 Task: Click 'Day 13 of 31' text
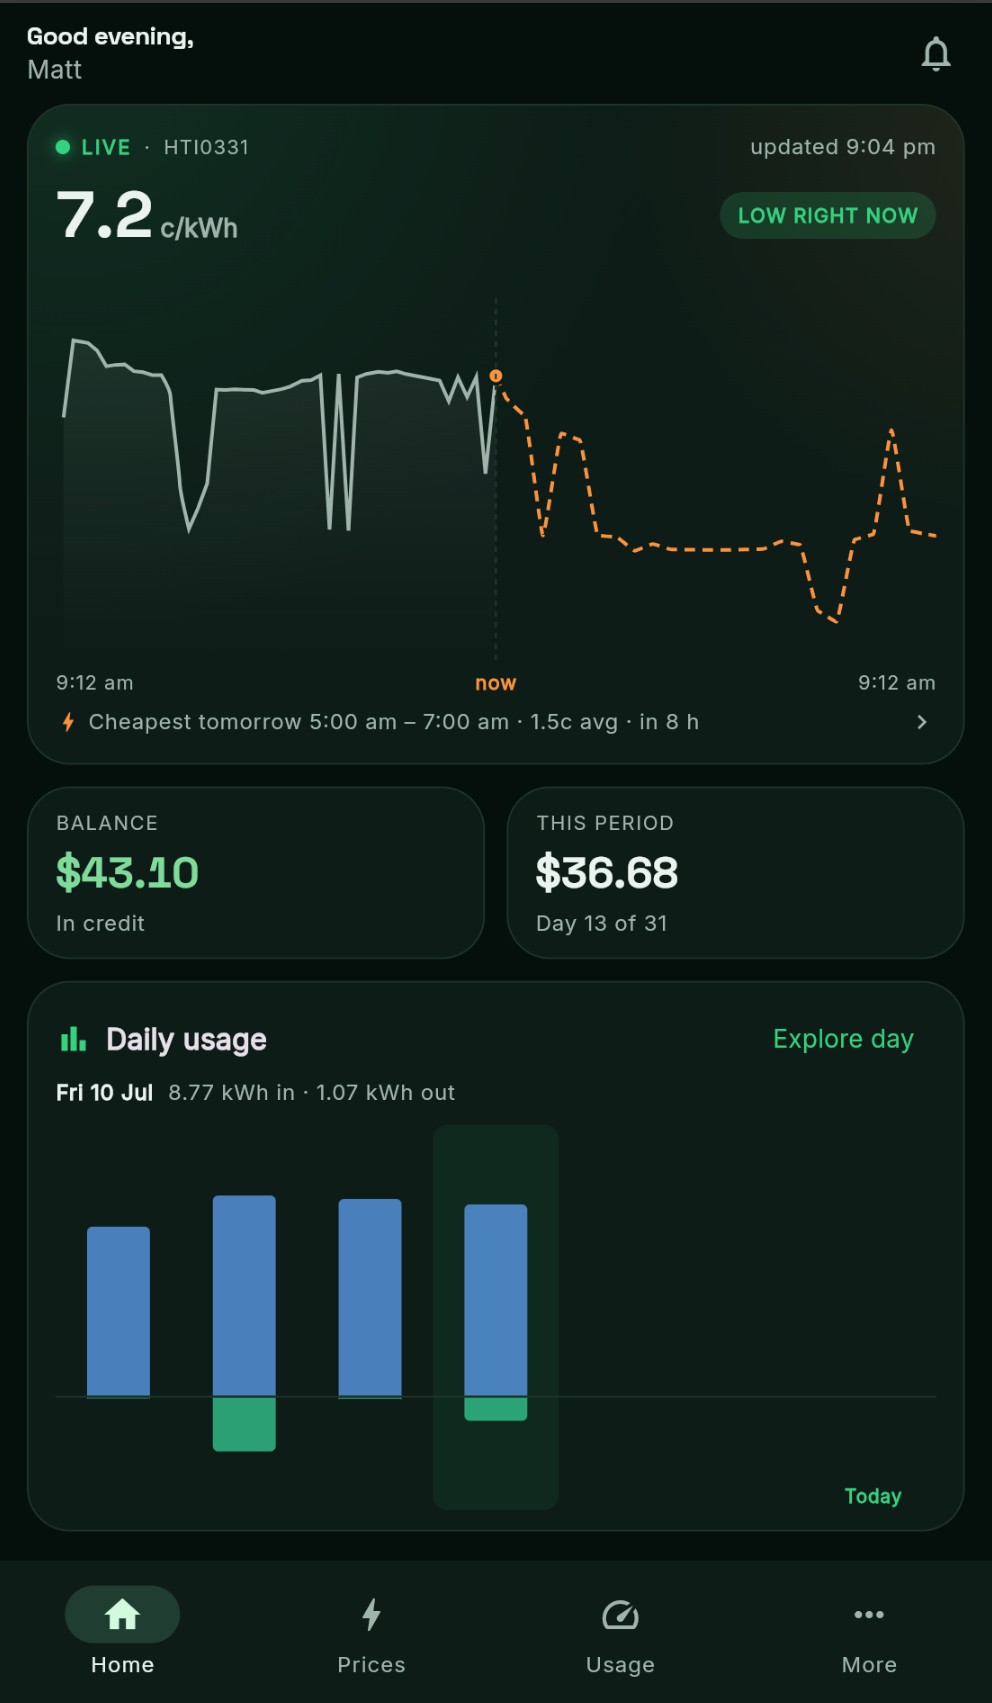[601, 923]
